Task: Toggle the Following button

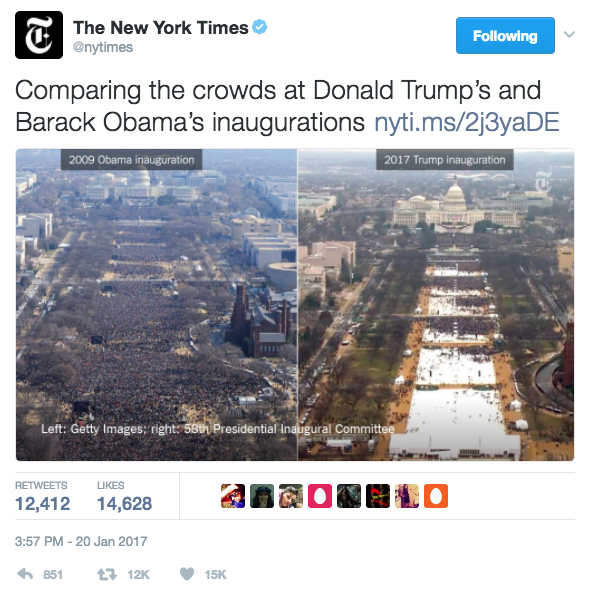Action: coord(505,35)
